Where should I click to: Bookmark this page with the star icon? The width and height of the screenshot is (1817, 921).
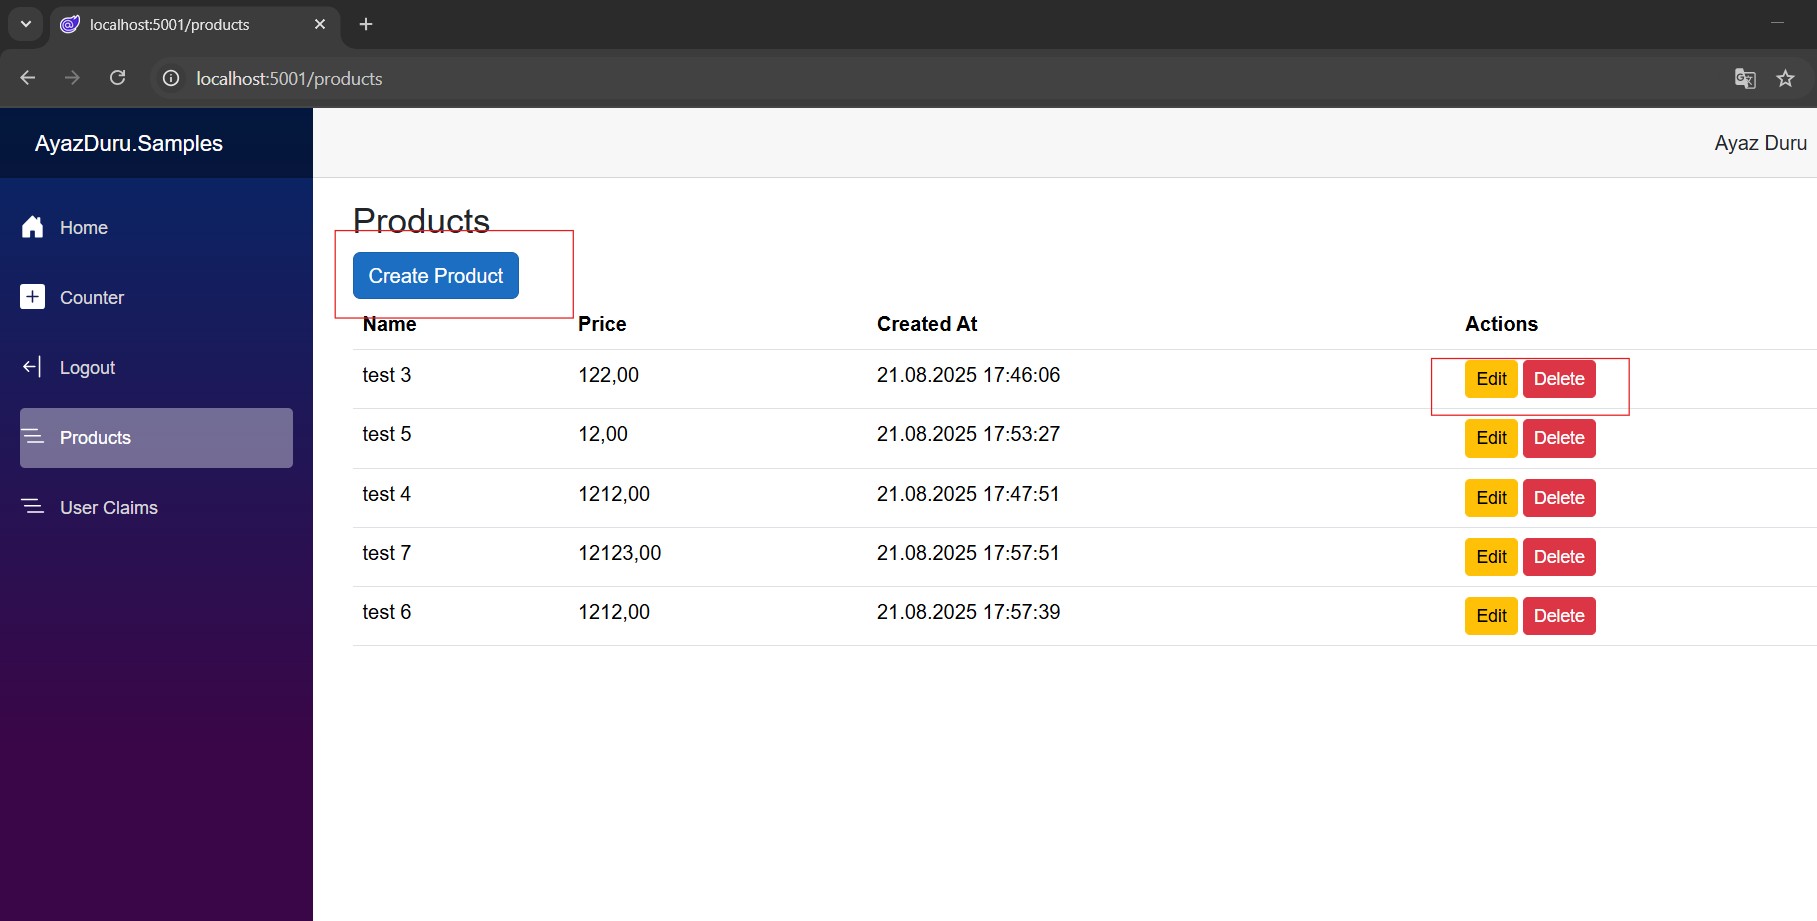click(1785, 78)
